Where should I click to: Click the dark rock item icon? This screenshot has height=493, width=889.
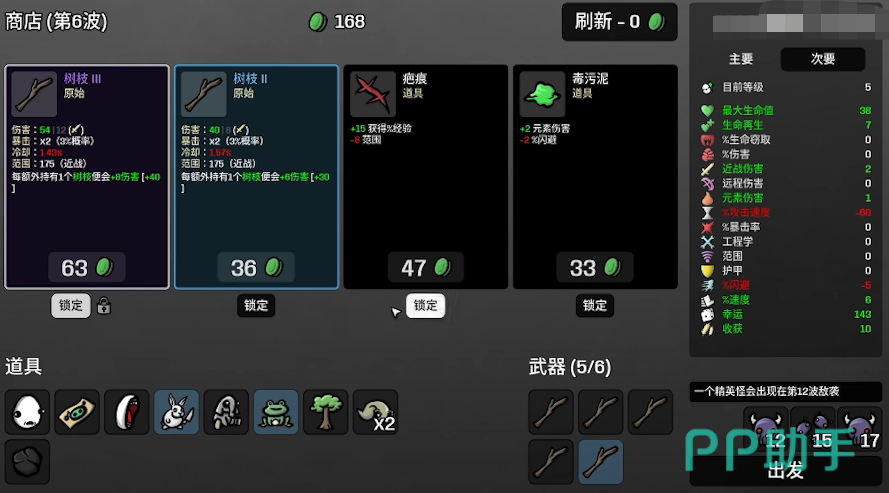(x=27, y=462)
